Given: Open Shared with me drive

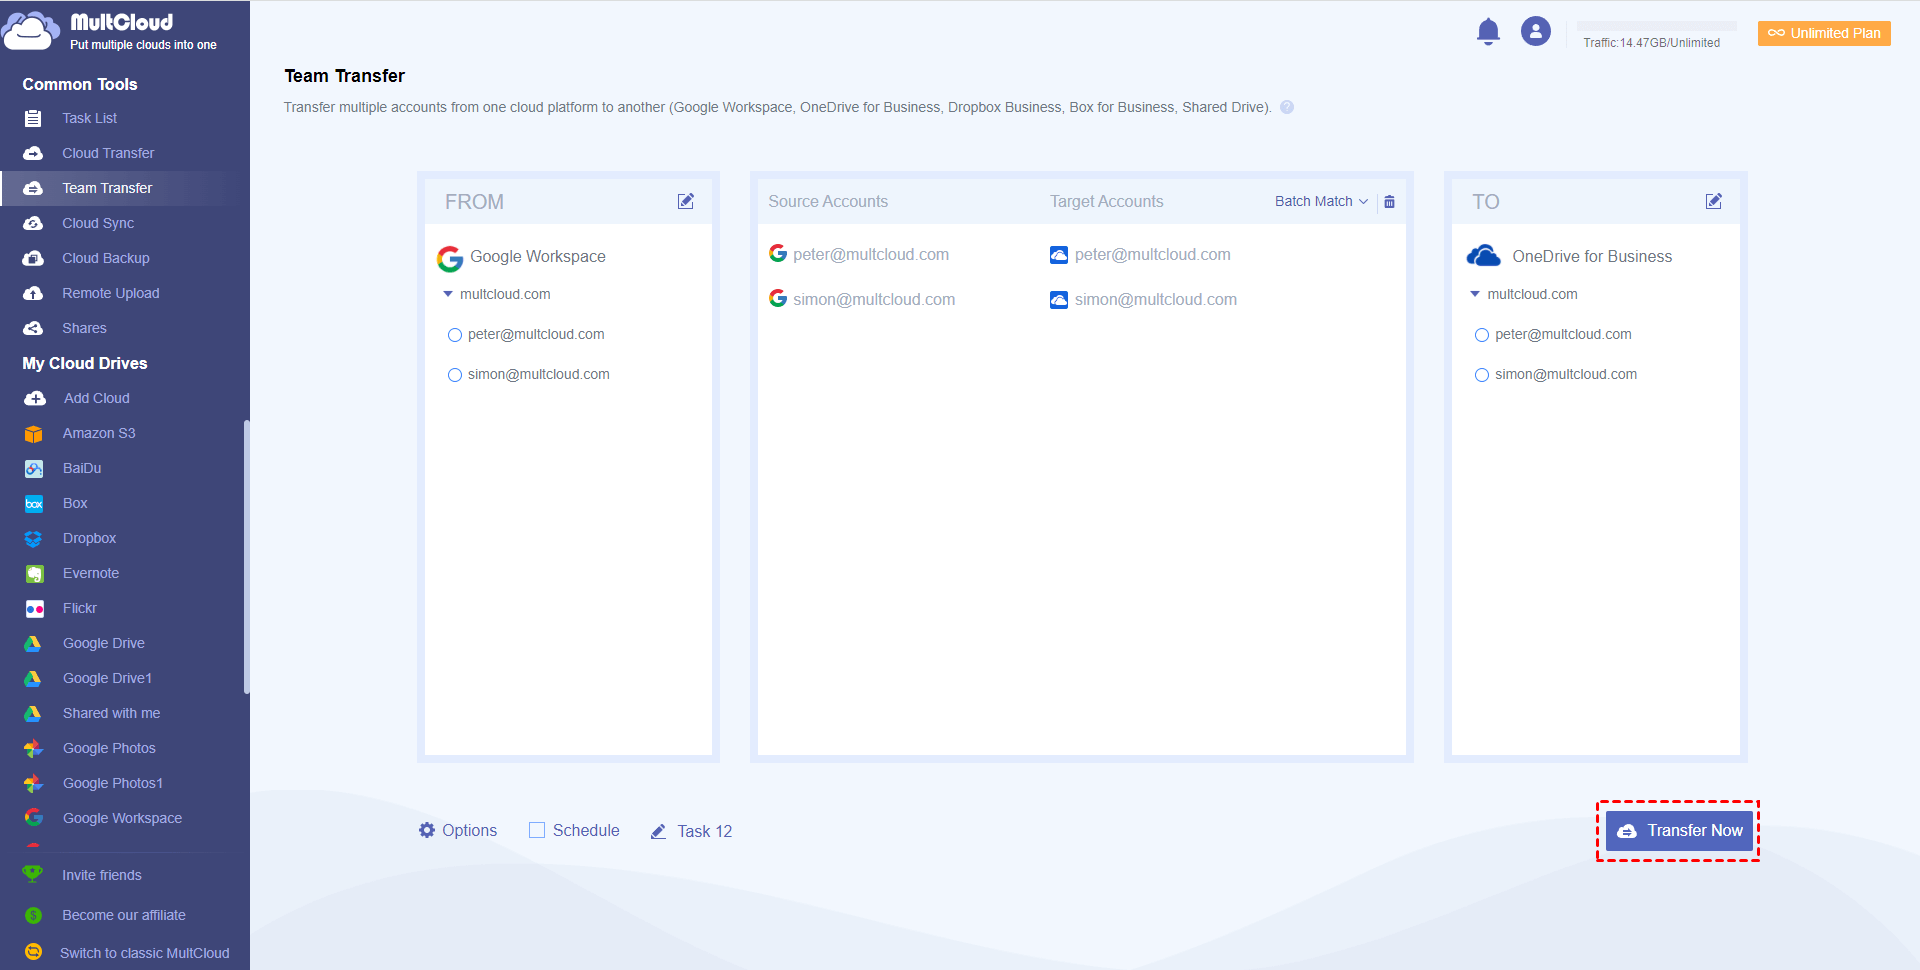Looking at the screenshot, I should 111,713.
